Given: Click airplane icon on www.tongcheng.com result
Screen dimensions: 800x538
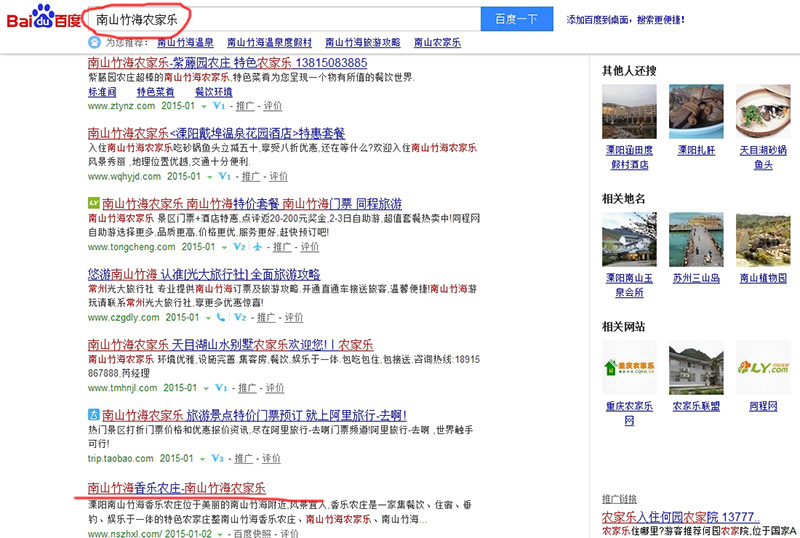Looking at the screenshot, I should 257,247.
